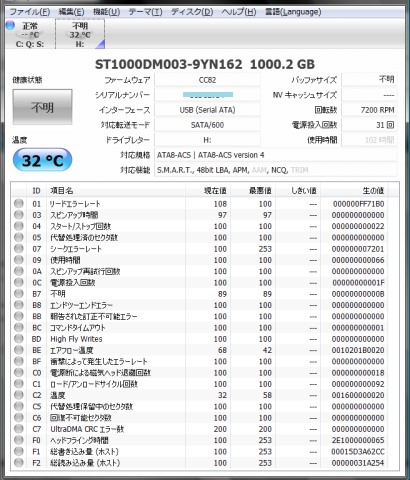
Task: Select raw value 2E1000000065
Action: 358,440
